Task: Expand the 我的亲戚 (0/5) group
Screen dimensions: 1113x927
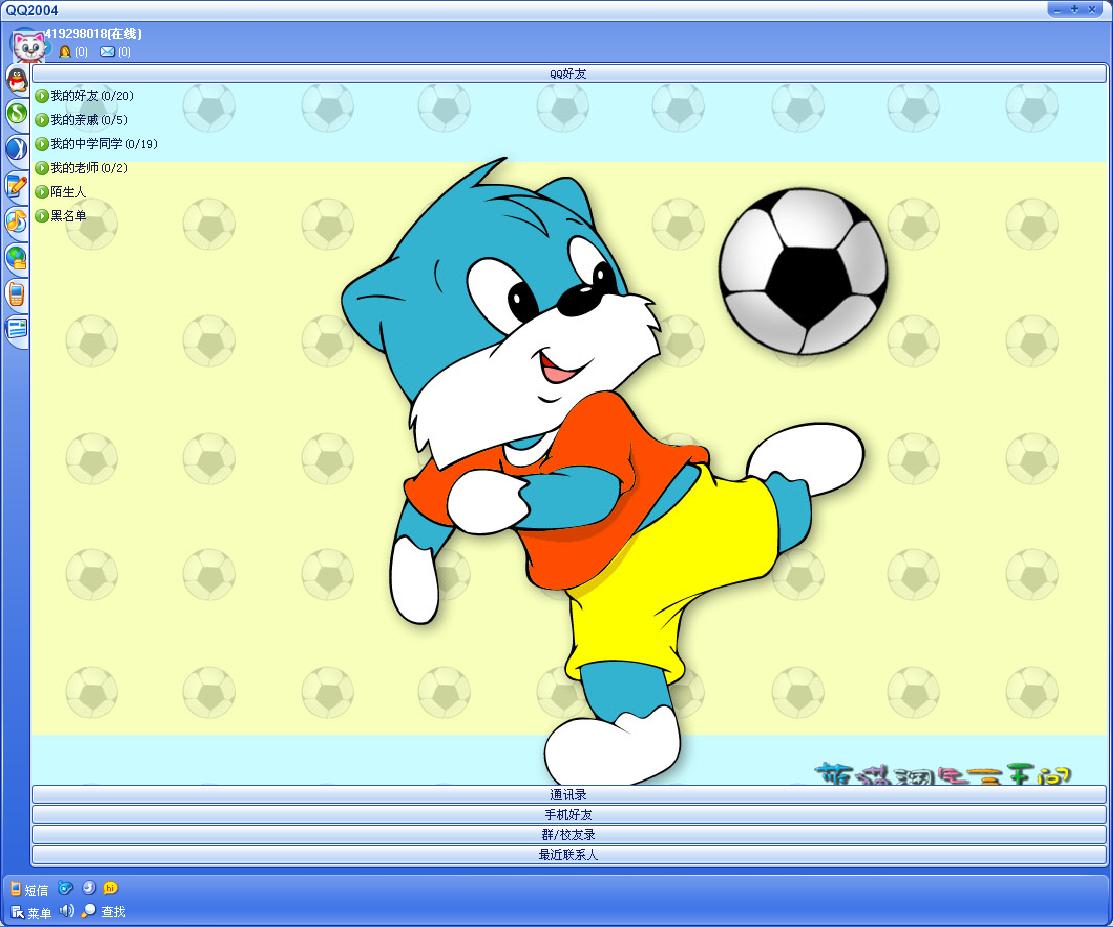Action: pyautogui.click(x=82, y=120)
